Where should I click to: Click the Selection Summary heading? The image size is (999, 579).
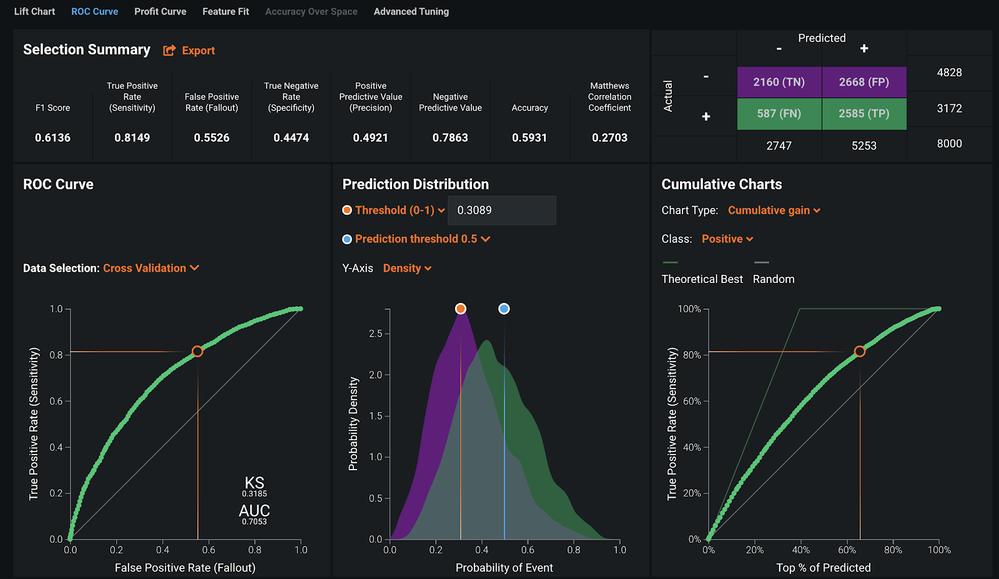click(x=87, y=50)
